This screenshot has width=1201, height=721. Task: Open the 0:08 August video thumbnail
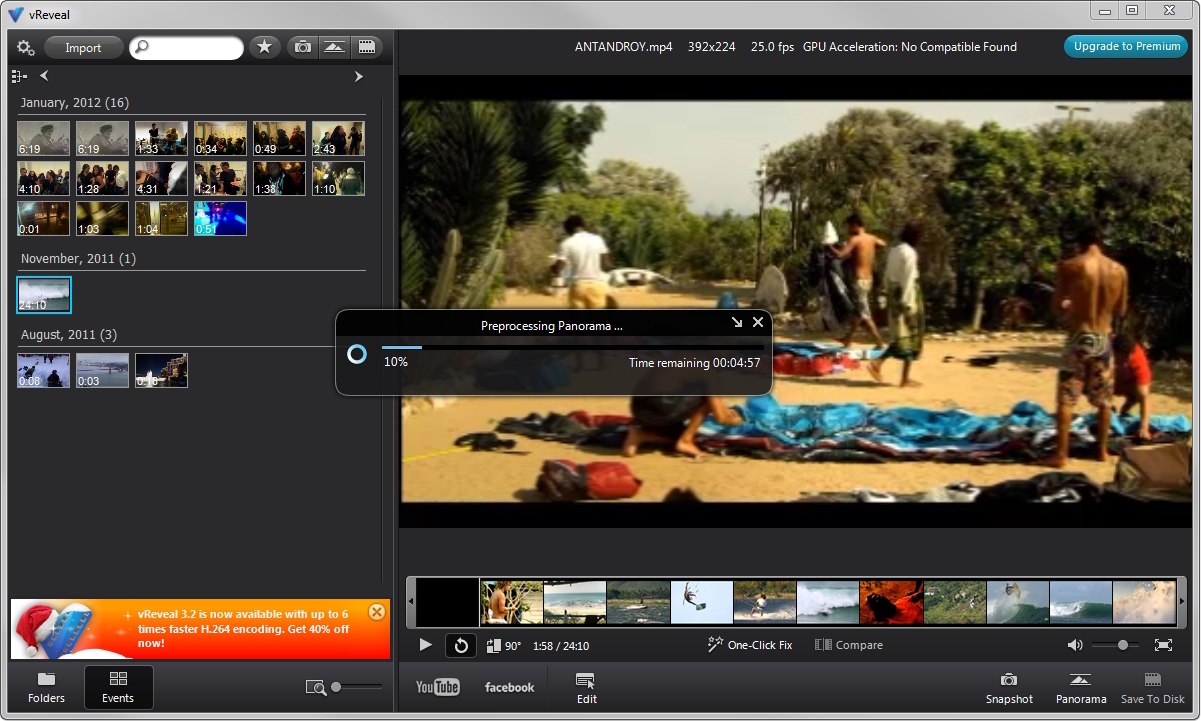tap(43, 370)
